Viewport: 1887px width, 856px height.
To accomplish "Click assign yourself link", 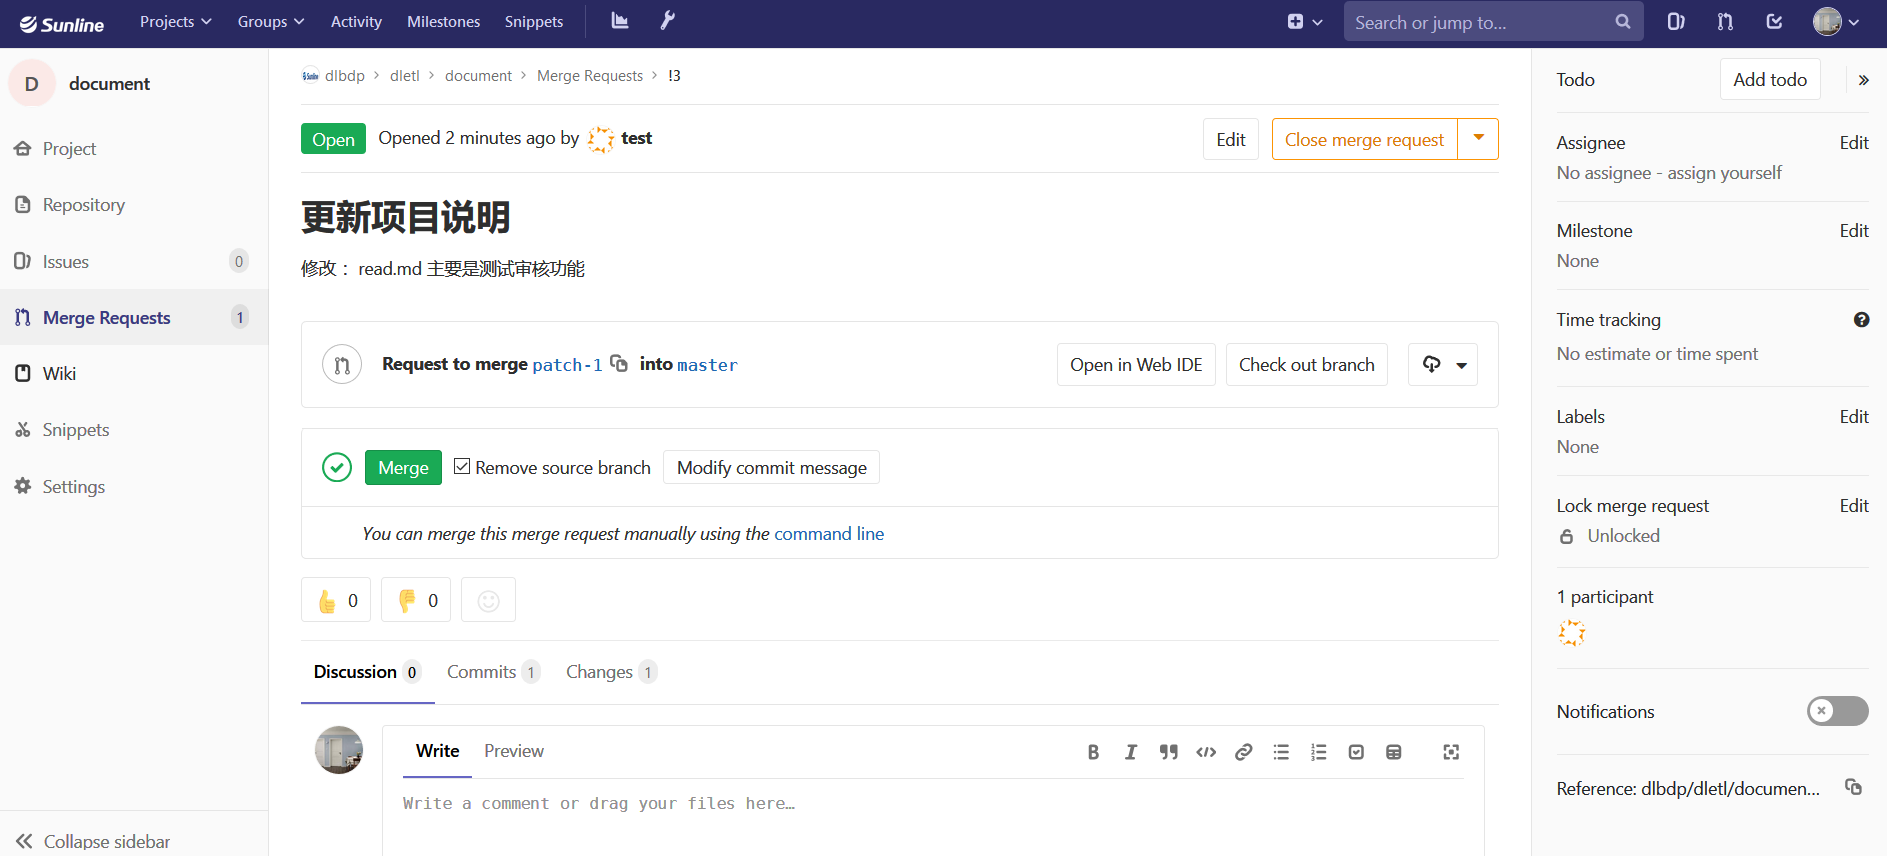I will [x=1724, y=173].
